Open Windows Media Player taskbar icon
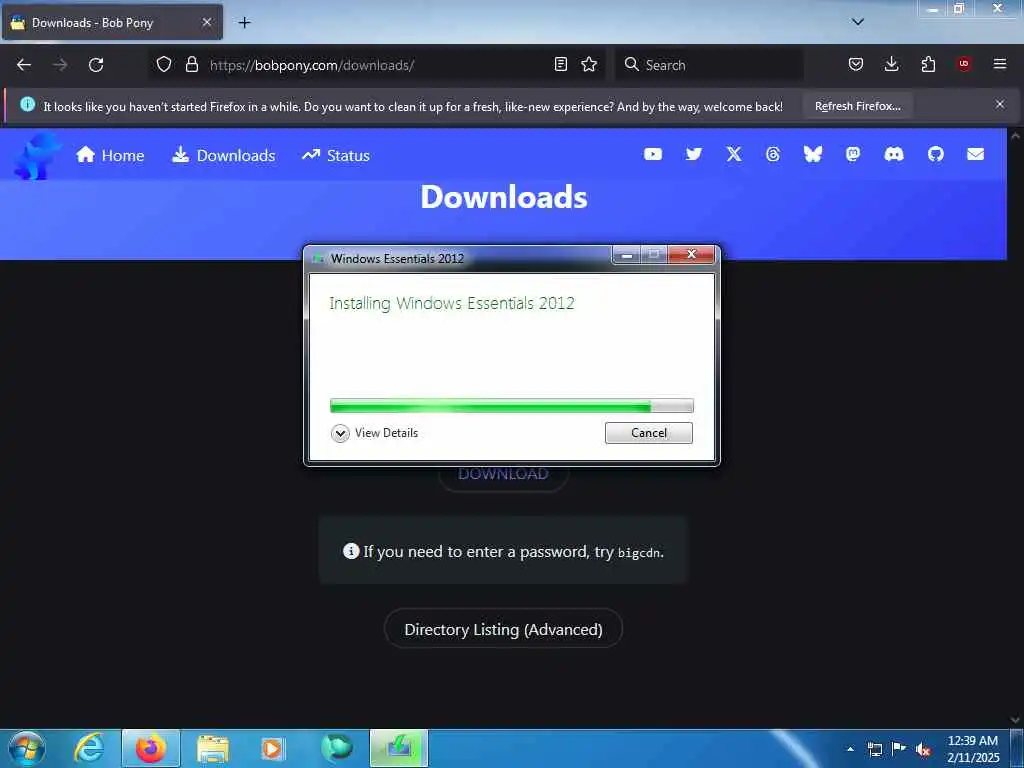The image size is (1024, 768). [273, 748]
